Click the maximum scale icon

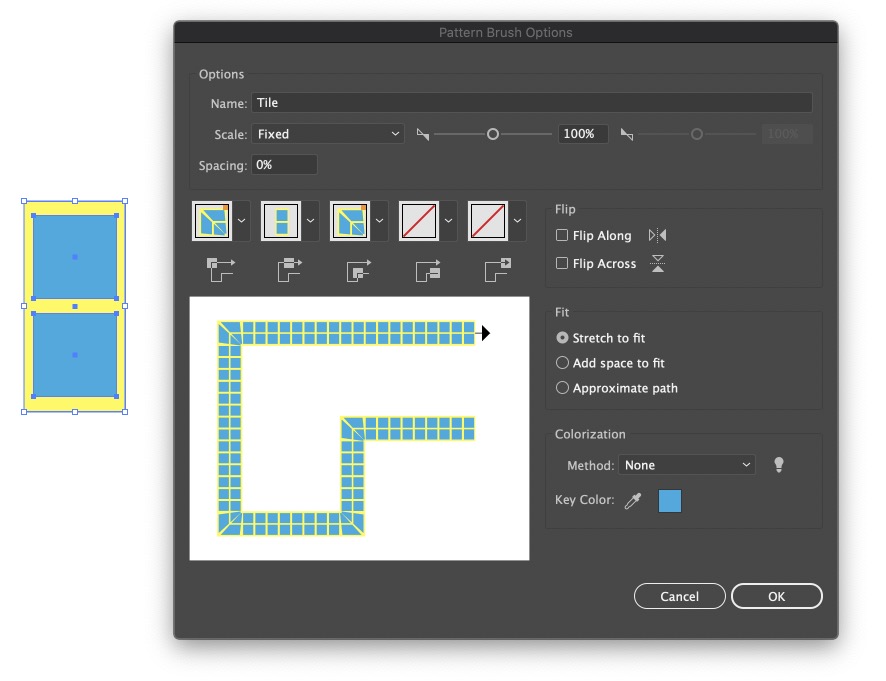[627, 134]
